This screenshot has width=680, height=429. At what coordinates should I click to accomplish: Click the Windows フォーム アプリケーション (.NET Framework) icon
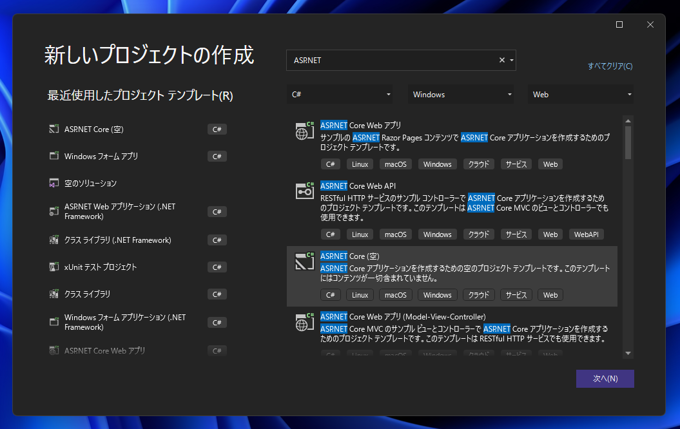(54, 322)
